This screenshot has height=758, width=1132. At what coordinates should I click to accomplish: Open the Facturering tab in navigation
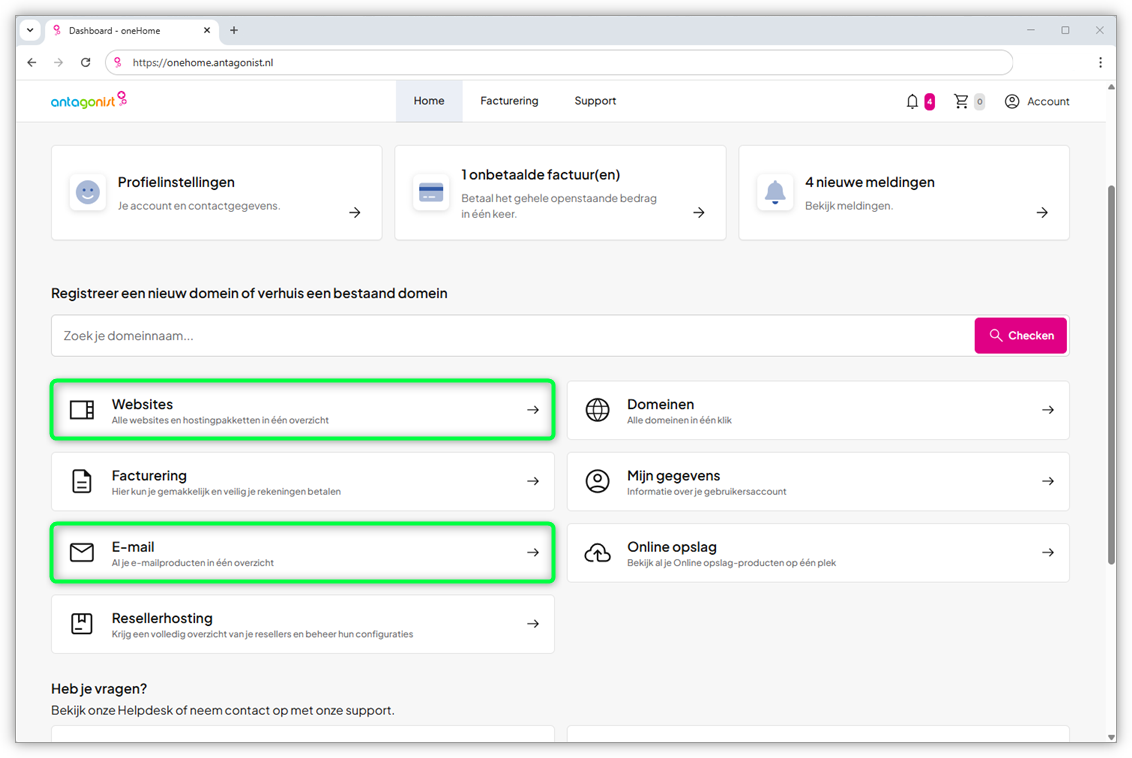pos(509,101)
